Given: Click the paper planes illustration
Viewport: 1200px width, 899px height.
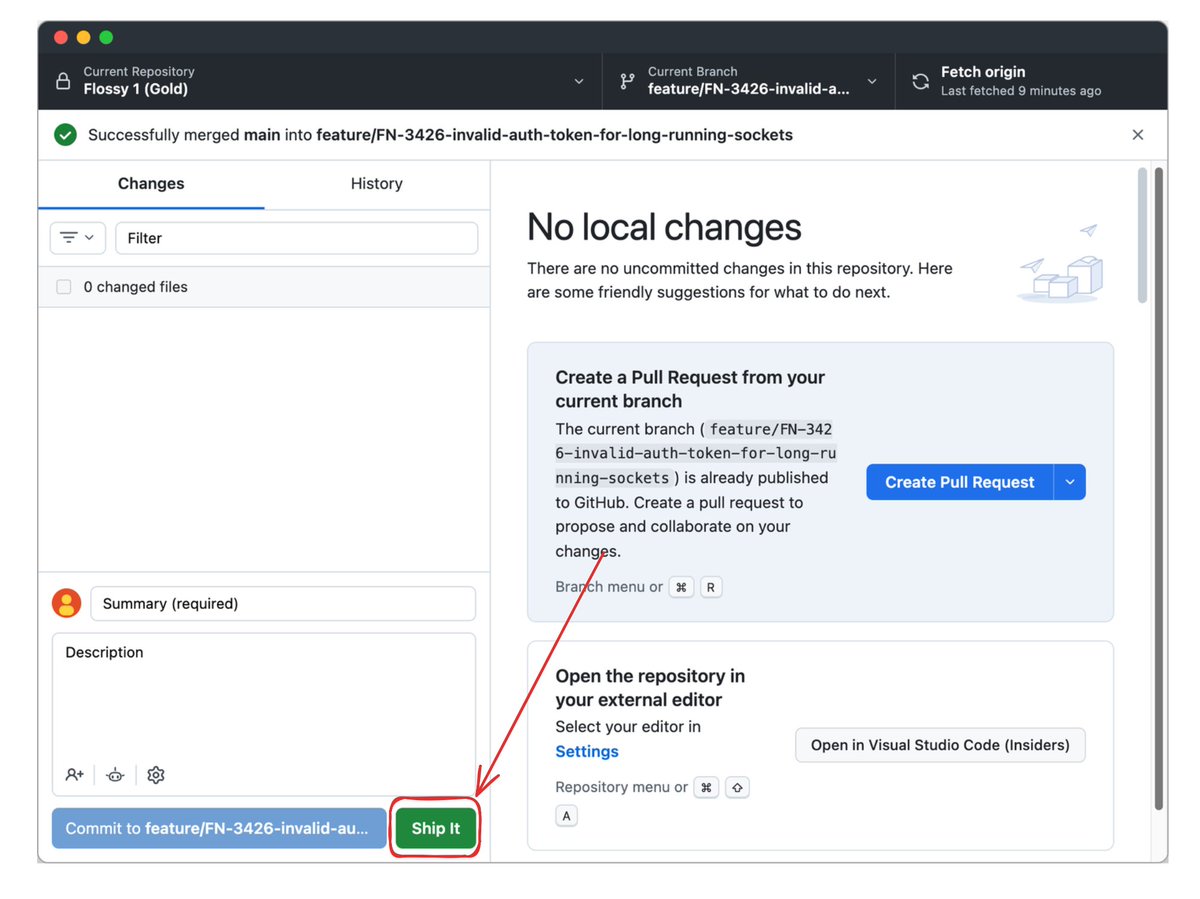Looking at the screenshot, I should click(x=1061, y=263).
